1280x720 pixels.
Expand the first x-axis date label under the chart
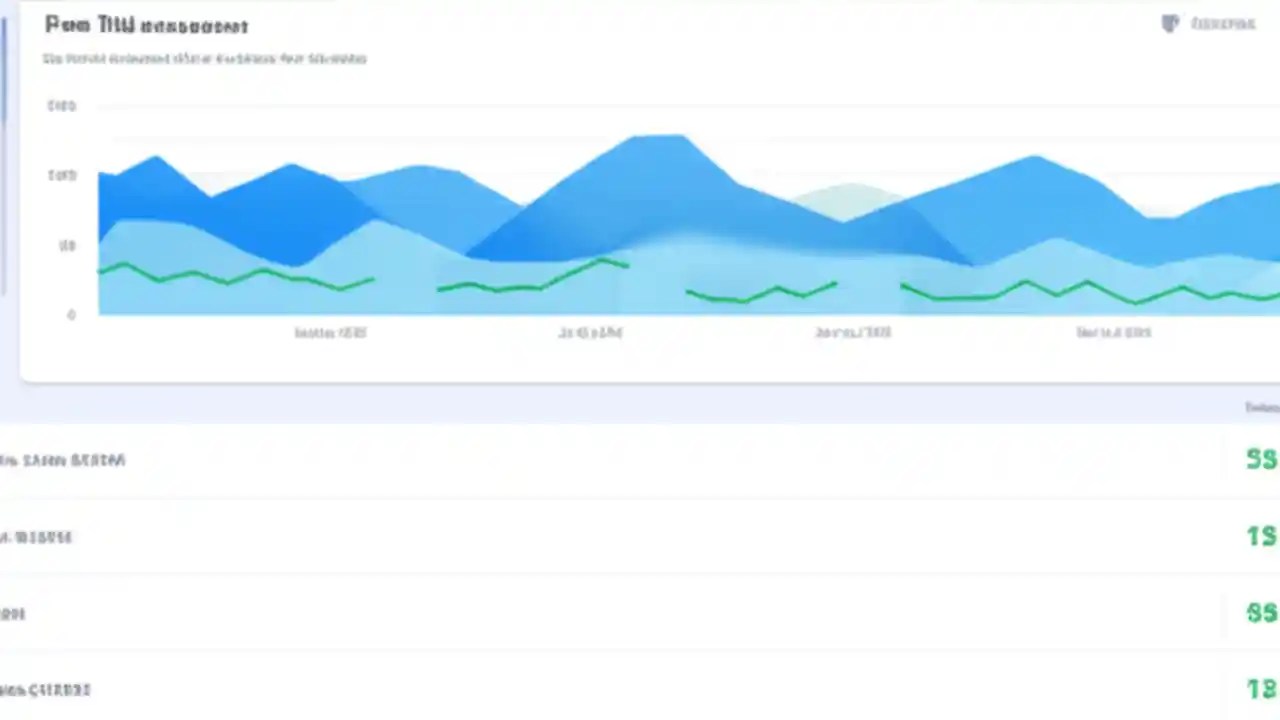330,333
